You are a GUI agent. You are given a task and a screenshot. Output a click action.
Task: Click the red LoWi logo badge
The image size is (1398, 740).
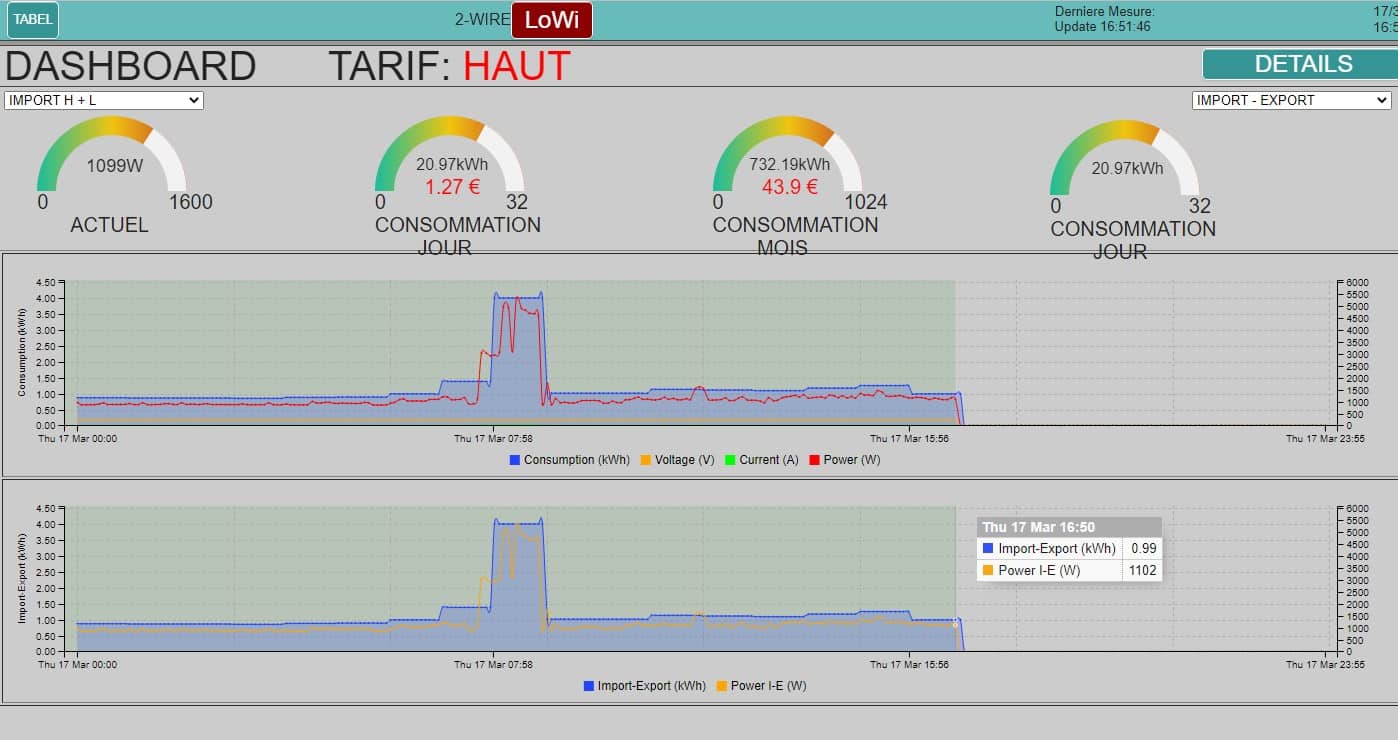pyautogui.click(x=551, y=20)
